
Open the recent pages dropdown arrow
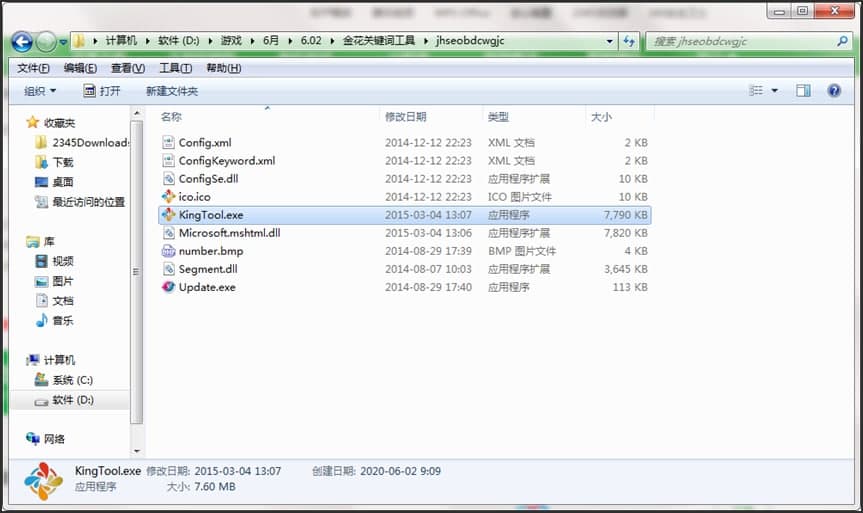[63, 42]
